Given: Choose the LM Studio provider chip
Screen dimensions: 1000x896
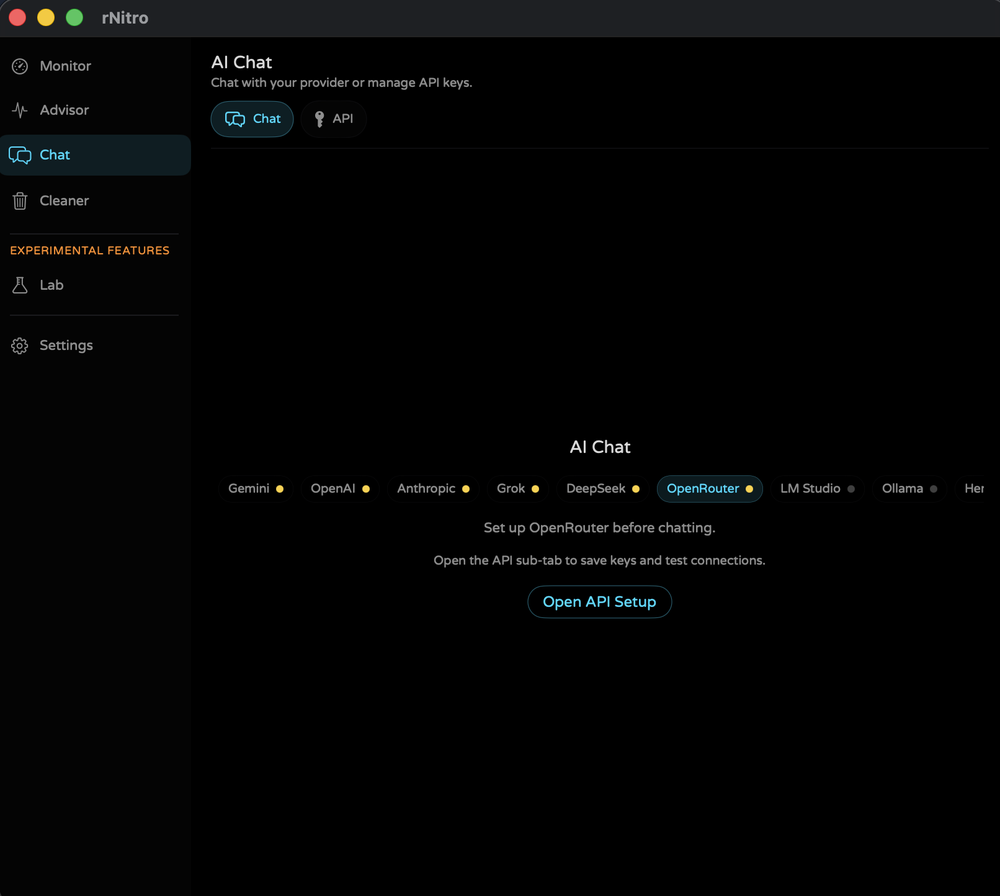Looking at the screenshot, I should click(x=817, y=489).
